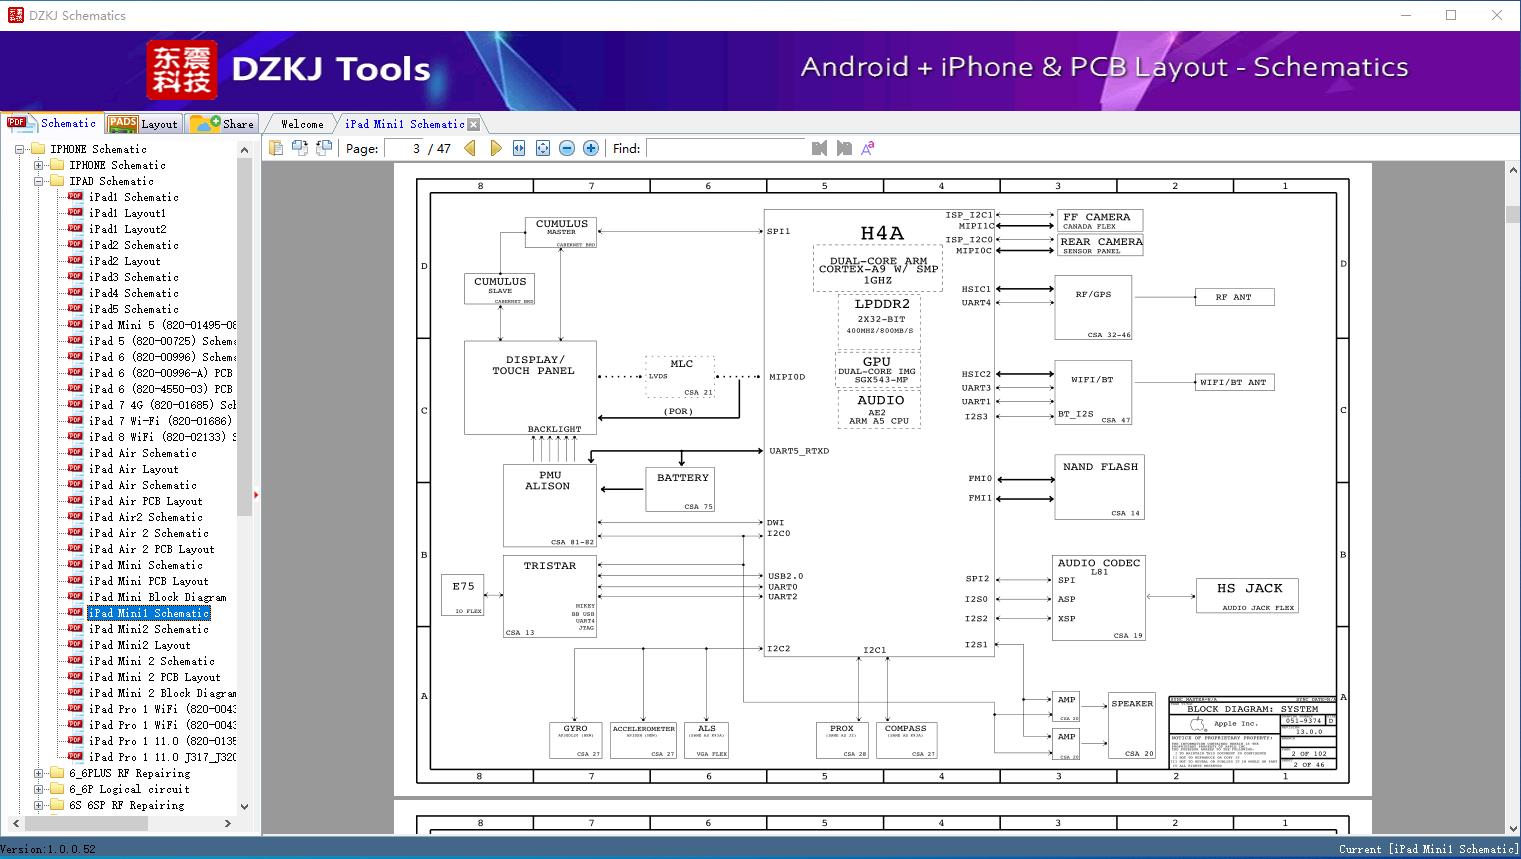Expand the 6_6PLUS RF Repairing folder

point(37,772)
